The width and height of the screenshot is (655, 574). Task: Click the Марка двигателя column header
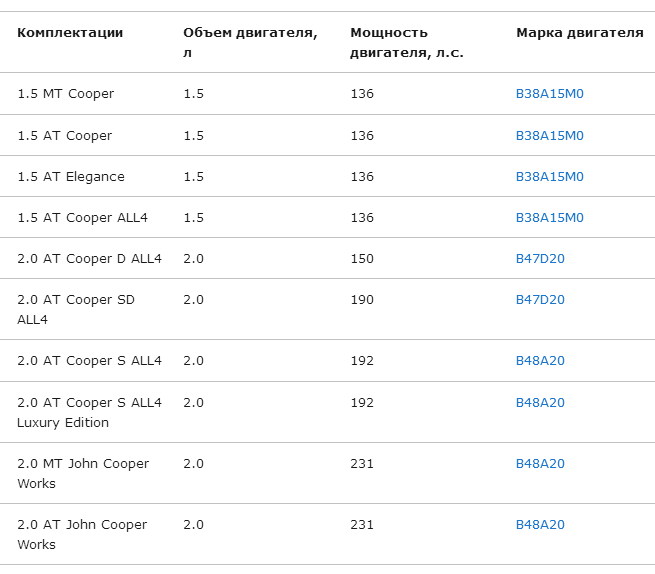pyautogui.click(x=580, y=33)
